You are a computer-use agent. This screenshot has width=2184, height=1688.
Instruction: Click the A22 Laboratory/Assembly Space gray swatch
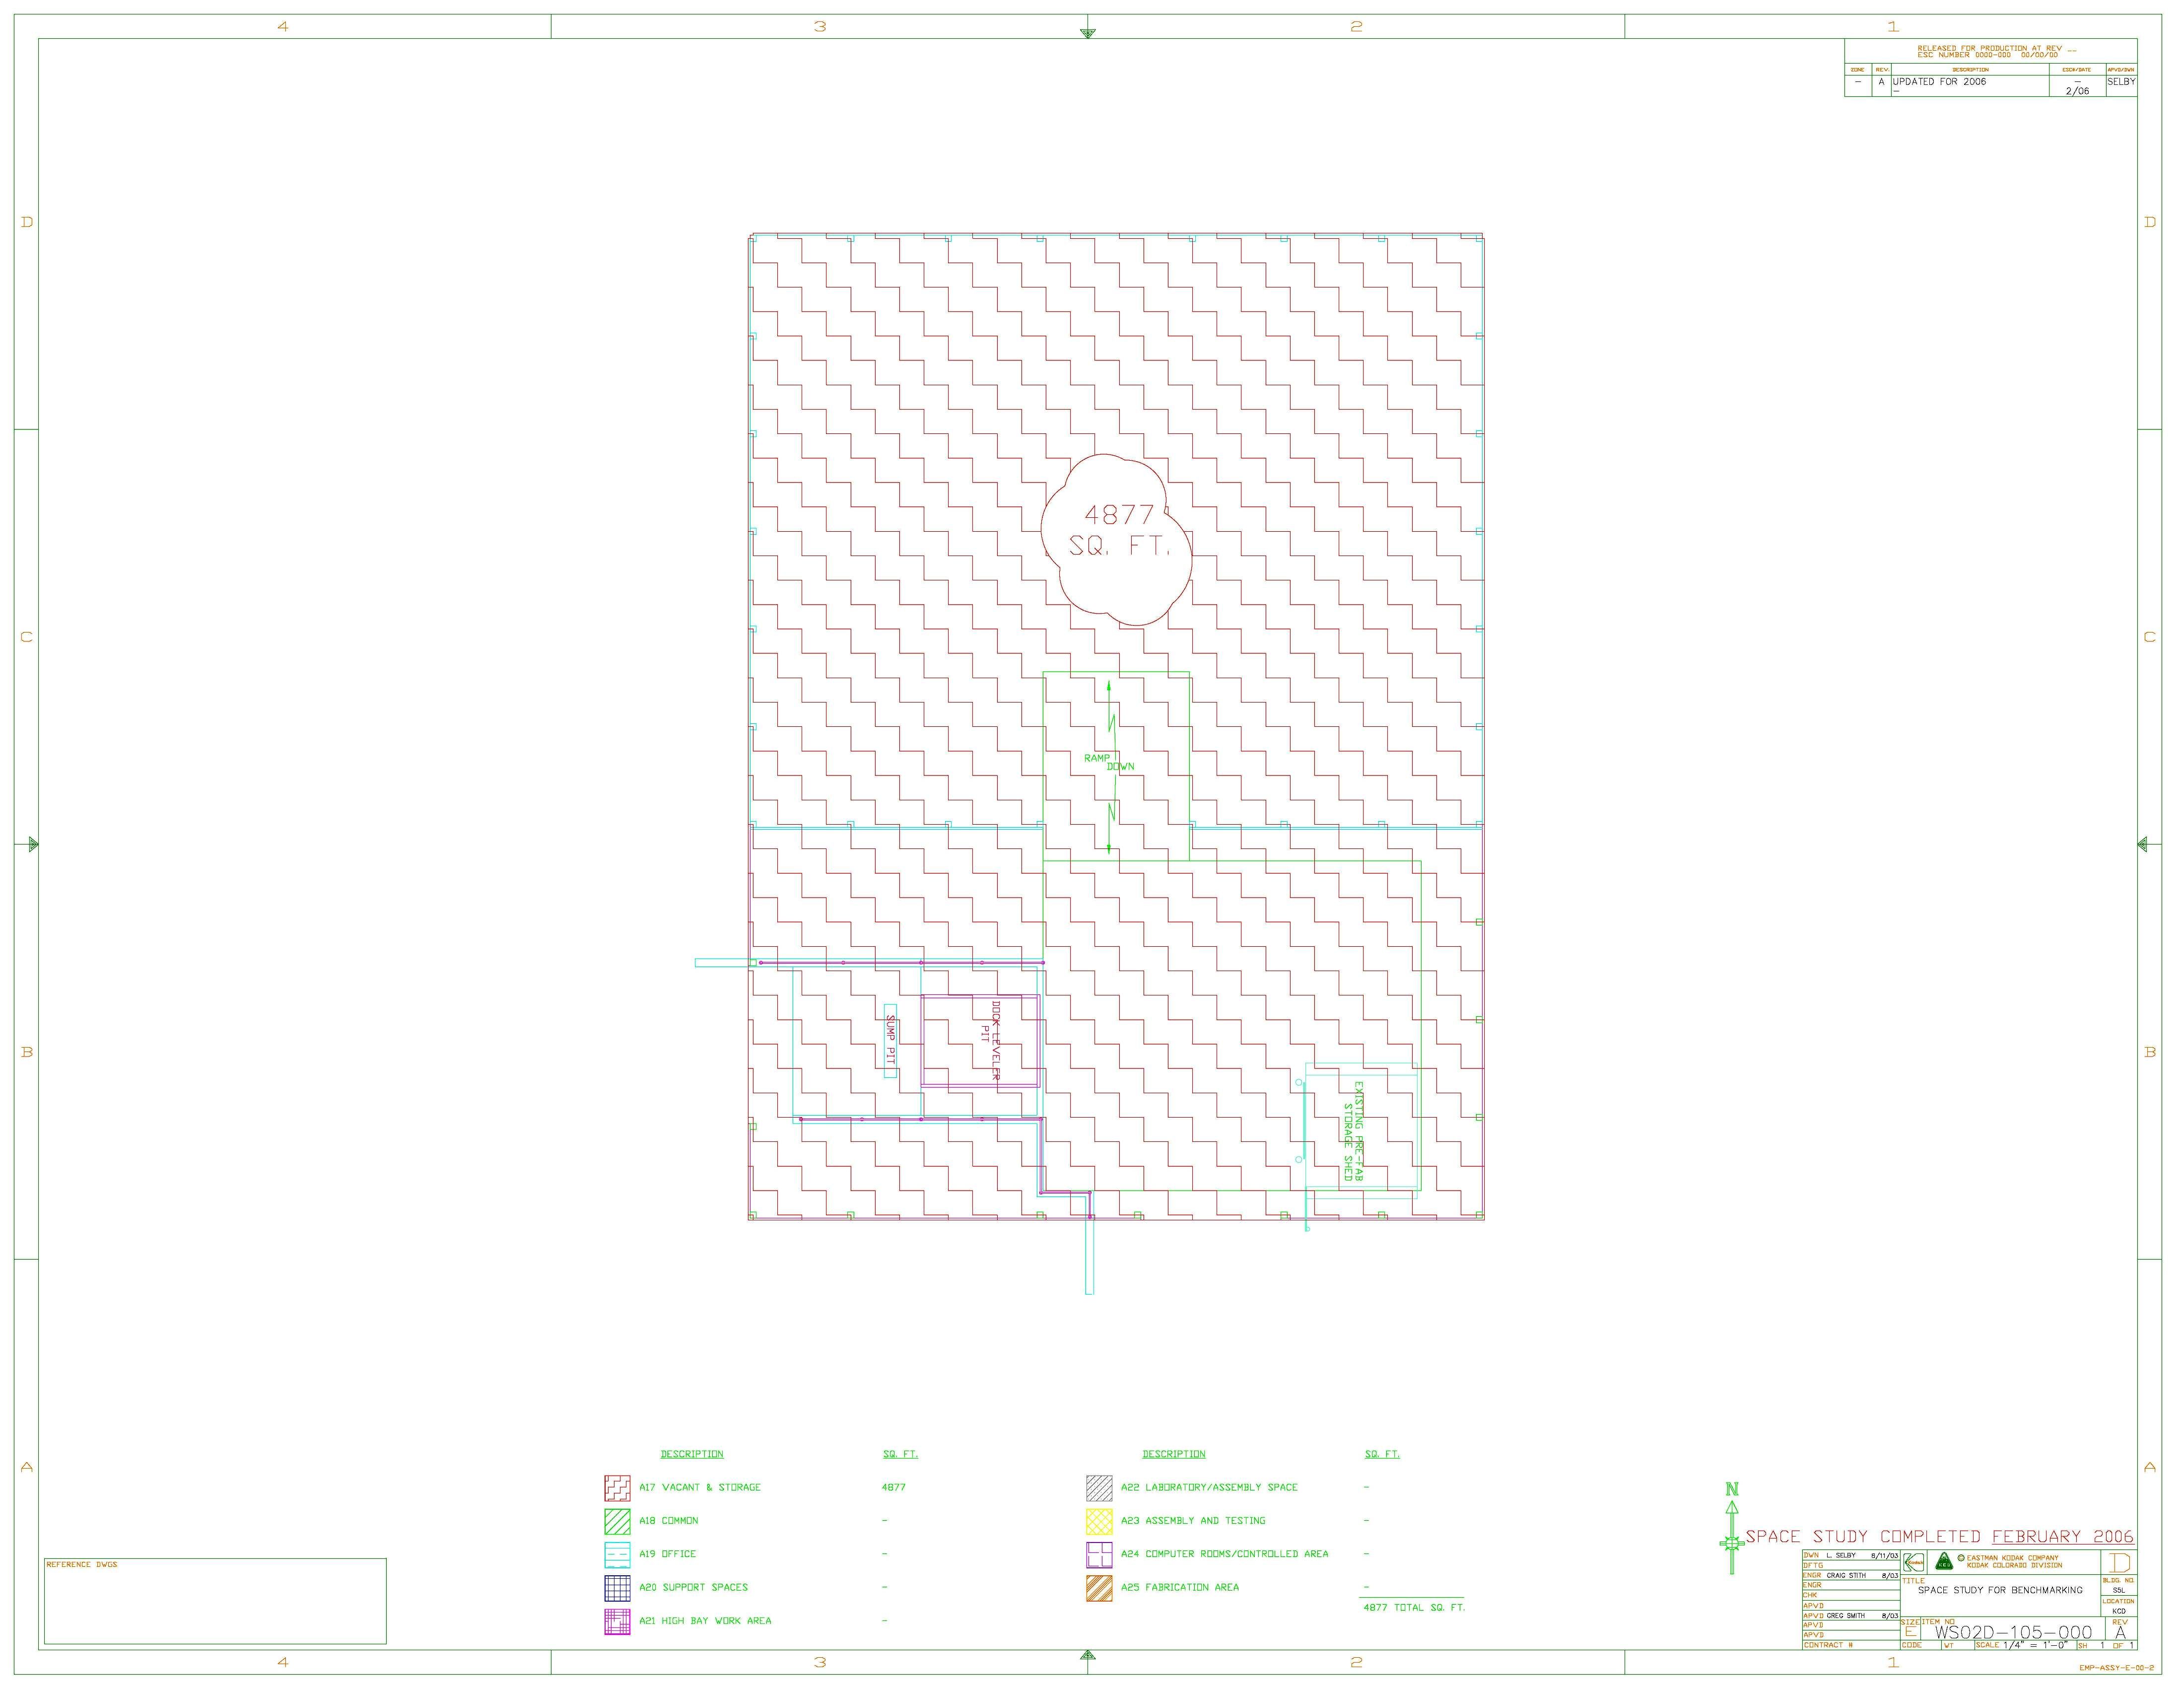1099,1488
